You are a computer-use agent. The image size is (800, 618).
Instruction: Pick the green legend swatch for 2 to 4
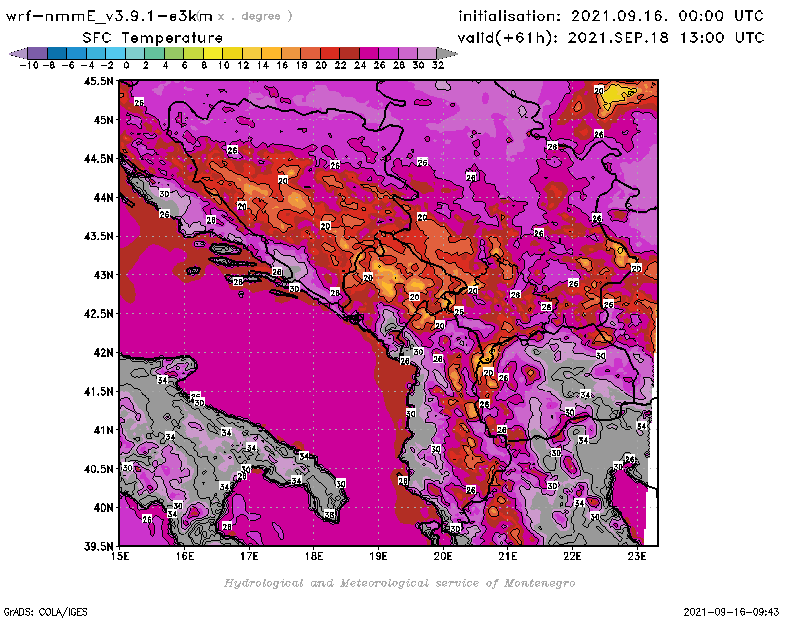[155, 53]
